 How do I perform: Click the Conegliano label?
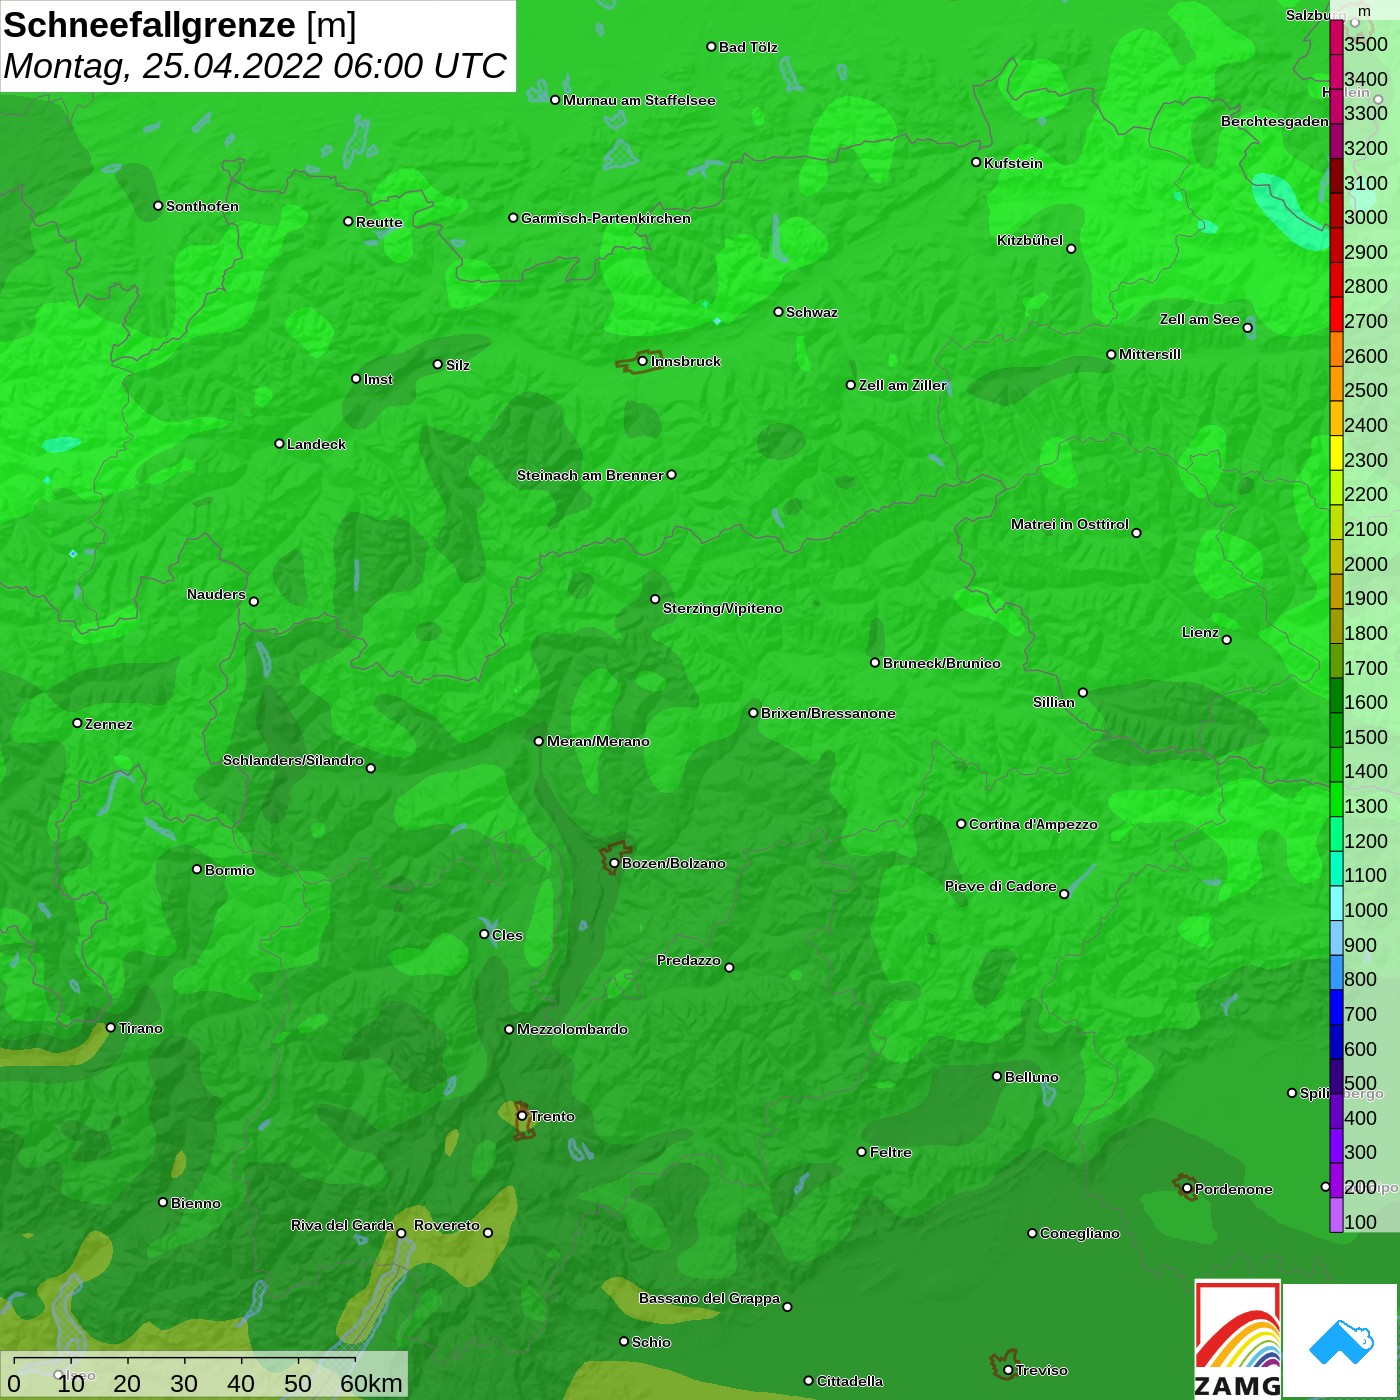1080,1233
